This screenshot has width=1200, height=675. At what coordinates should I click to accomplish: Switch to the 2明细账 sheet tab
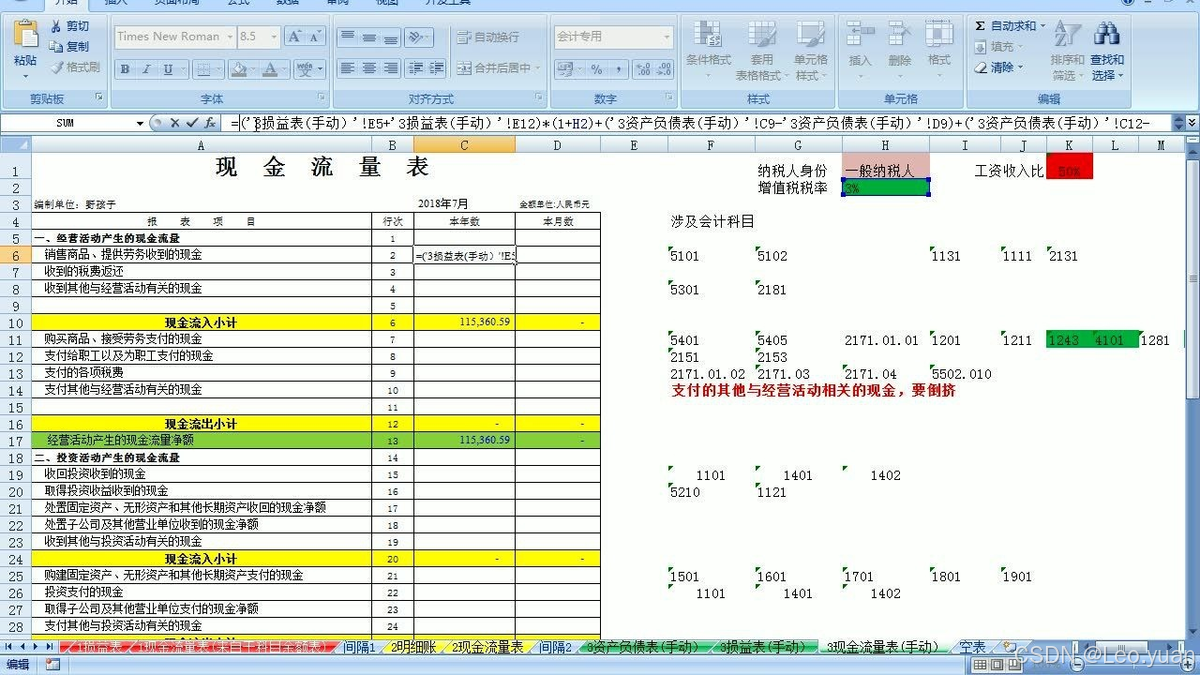[x=413, y=648]
